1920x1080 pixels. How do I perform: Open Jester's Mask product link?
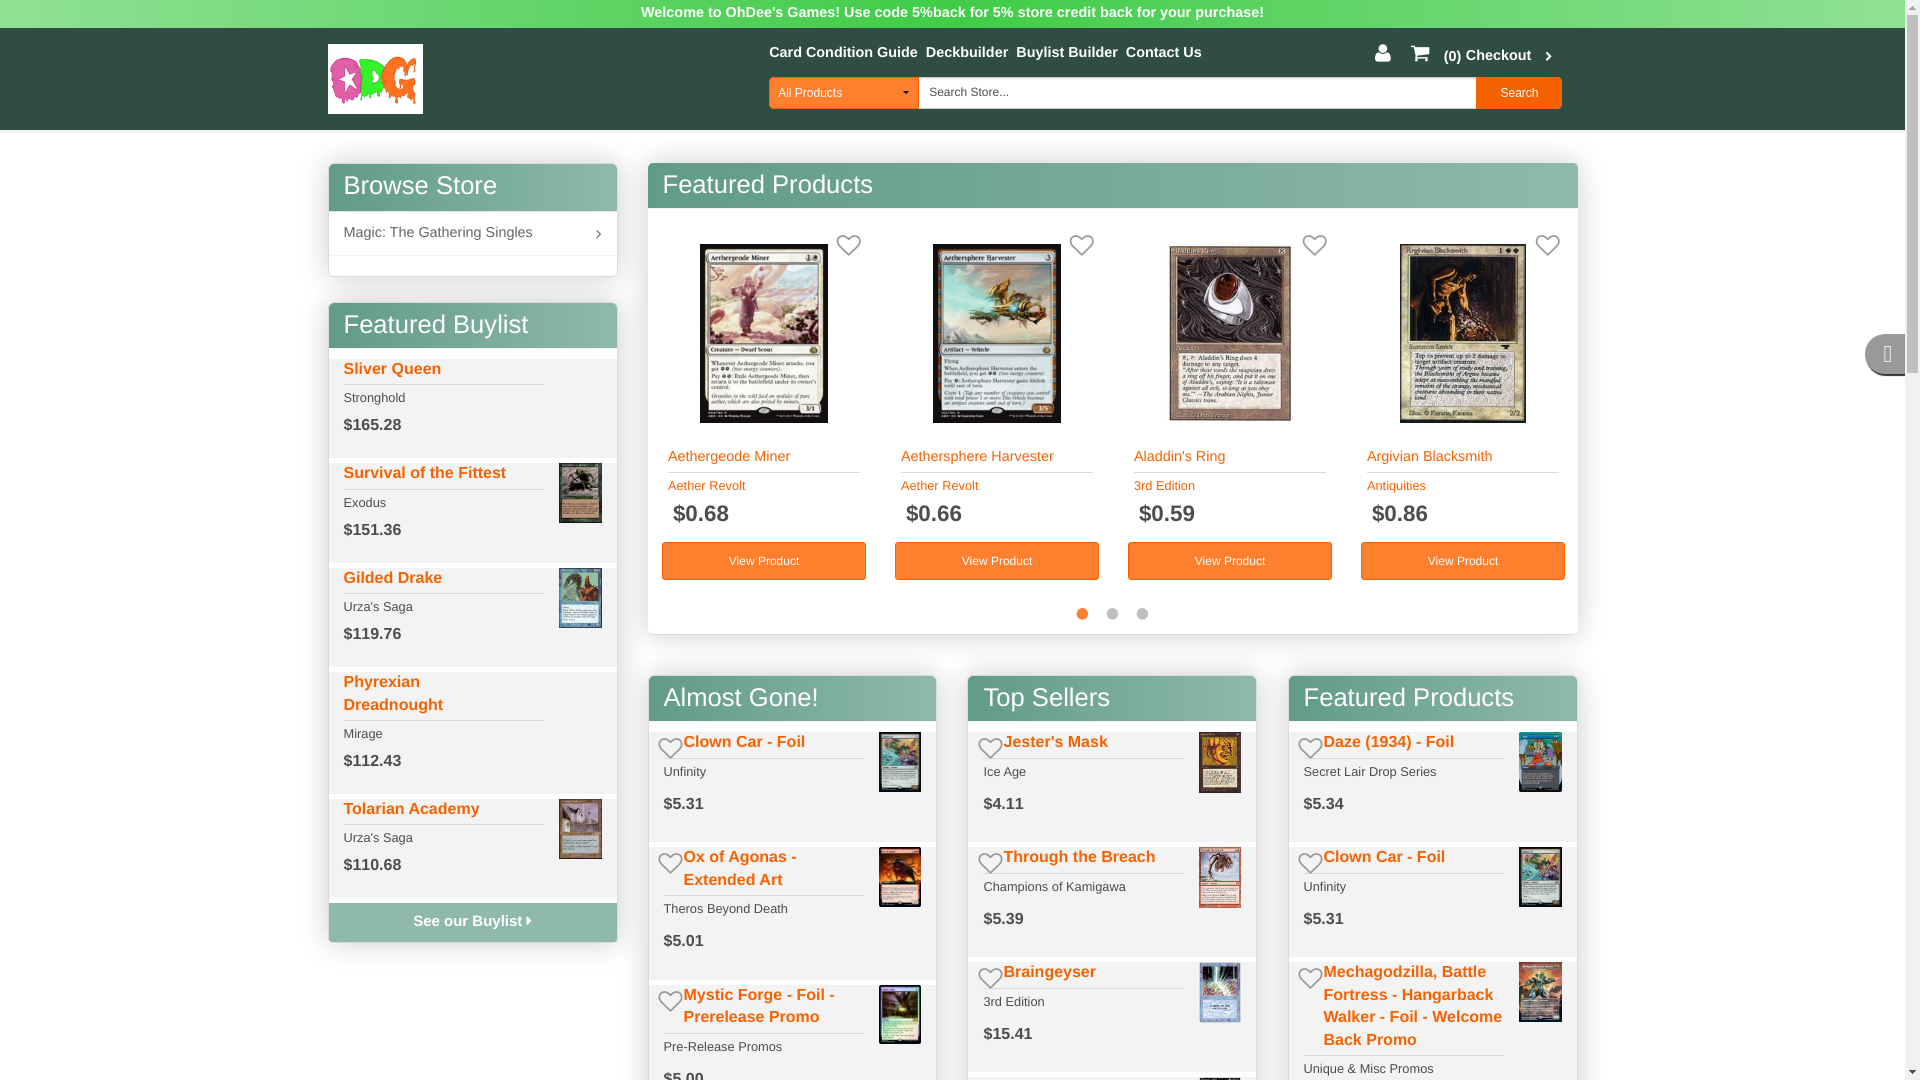(1055, 742)
